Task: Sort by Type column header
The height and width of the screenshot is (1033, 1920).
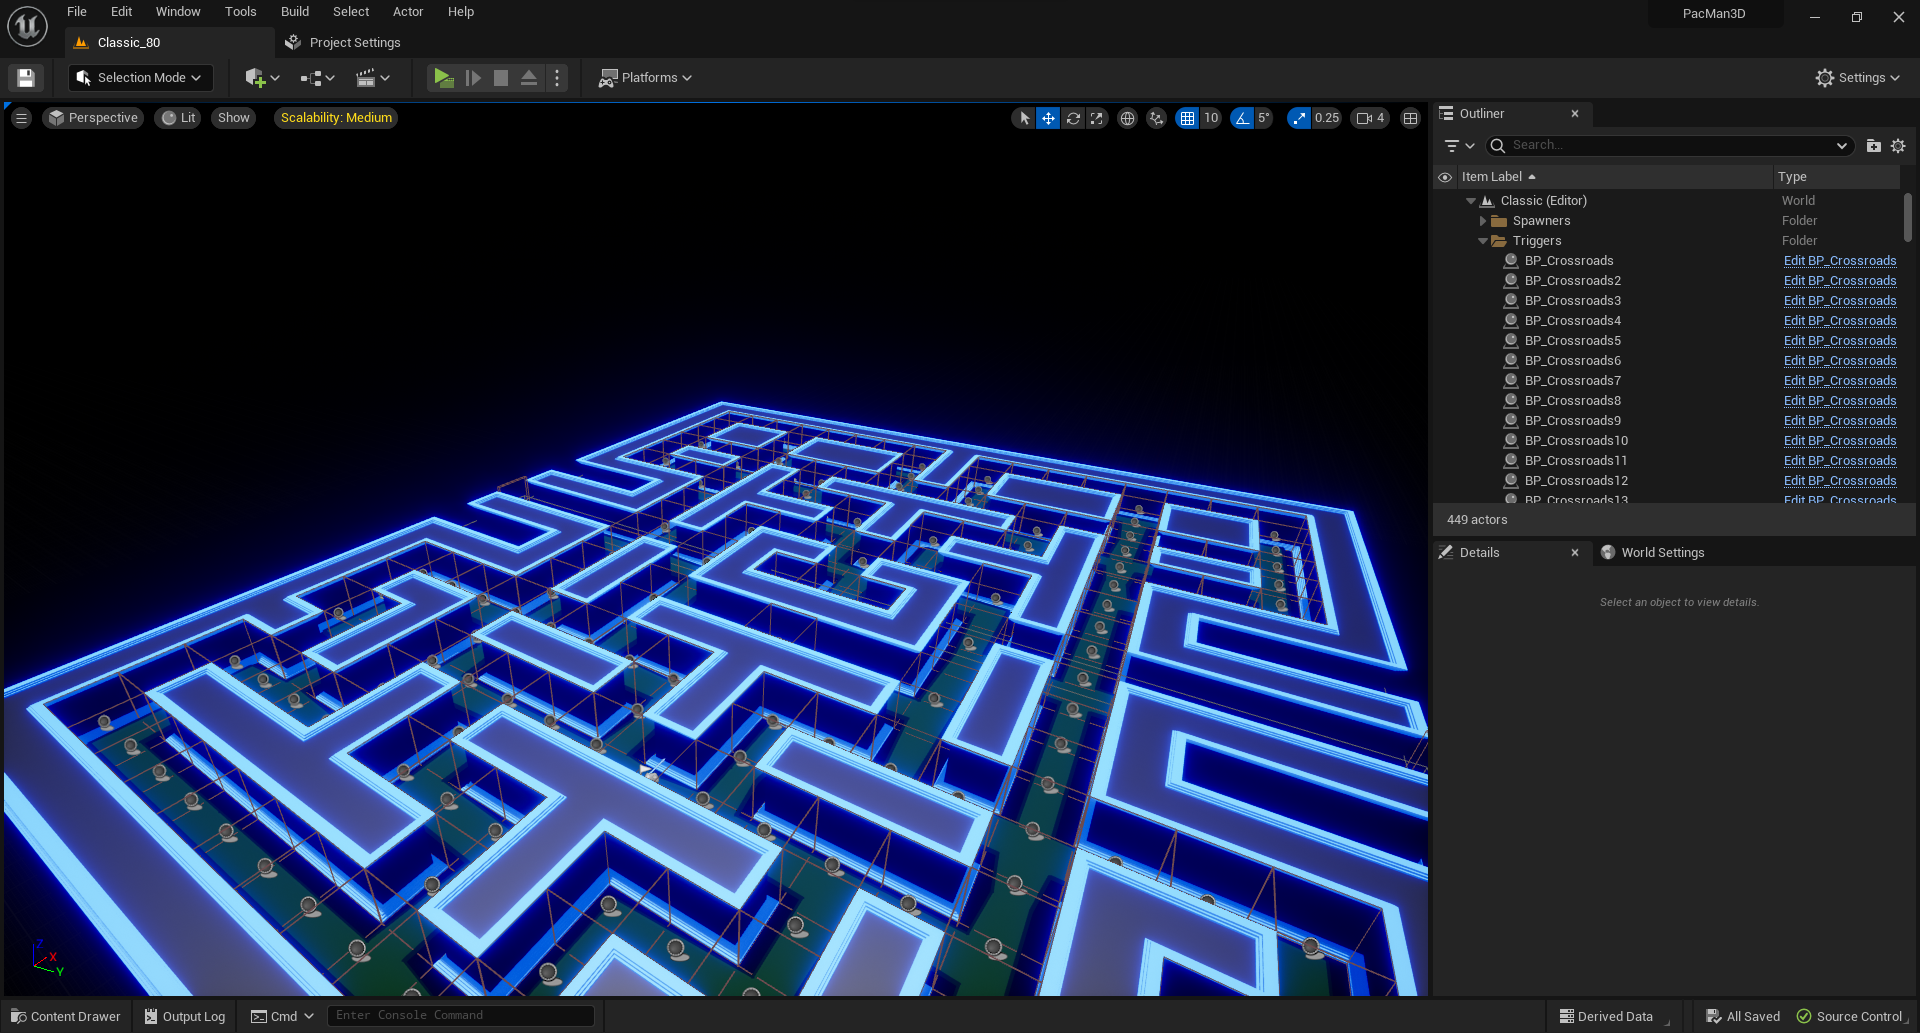Action: tap(1836, 177)
